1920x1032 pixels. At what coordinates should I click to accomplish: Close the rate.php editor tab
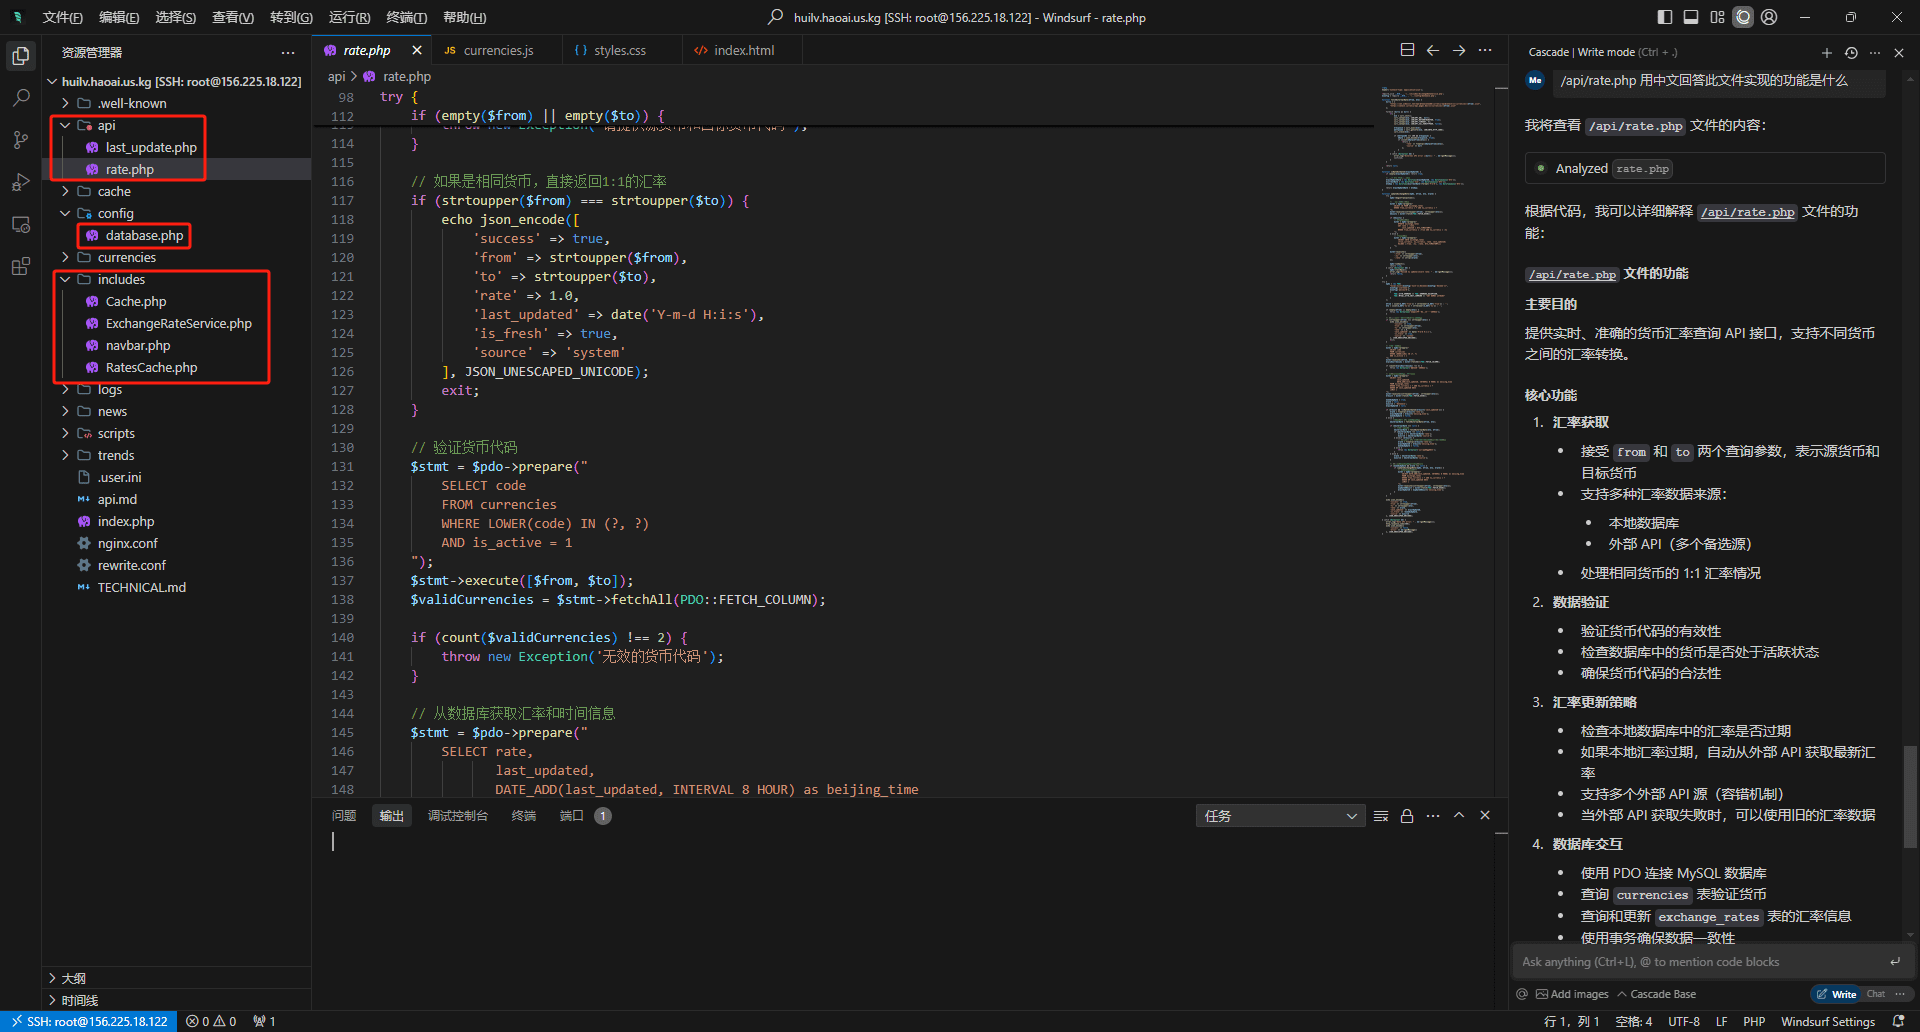click(417, 50)
